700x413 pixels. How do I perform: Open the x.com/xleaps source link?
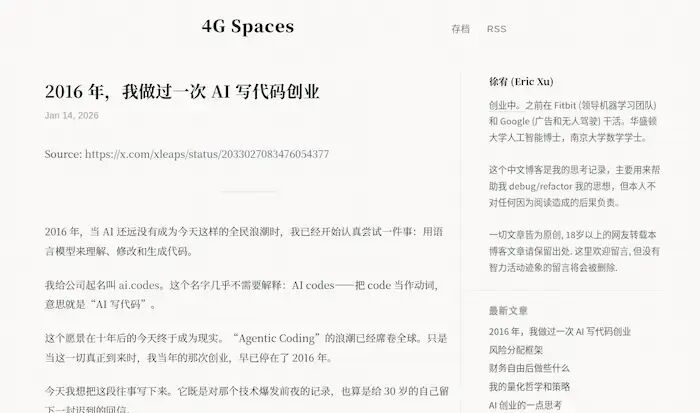(207, 154)
